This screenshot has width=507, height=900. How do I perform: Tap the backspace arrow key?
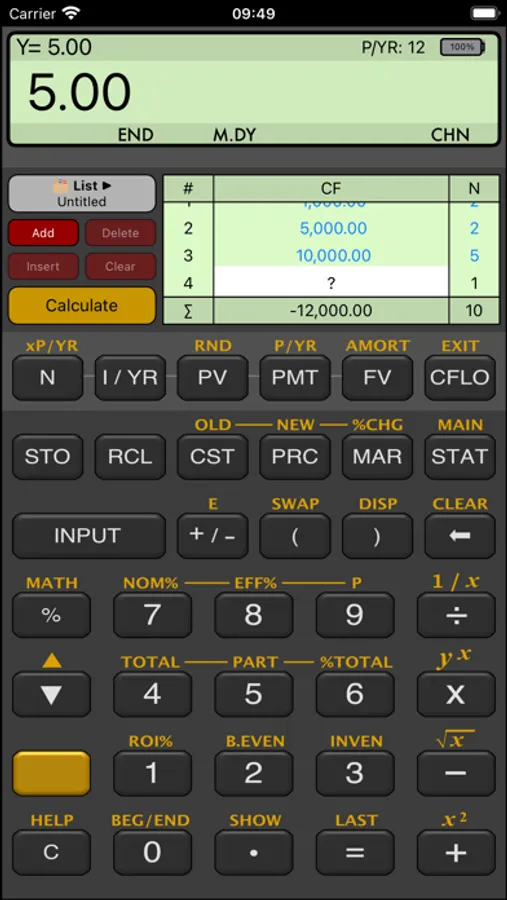(460, 536)
